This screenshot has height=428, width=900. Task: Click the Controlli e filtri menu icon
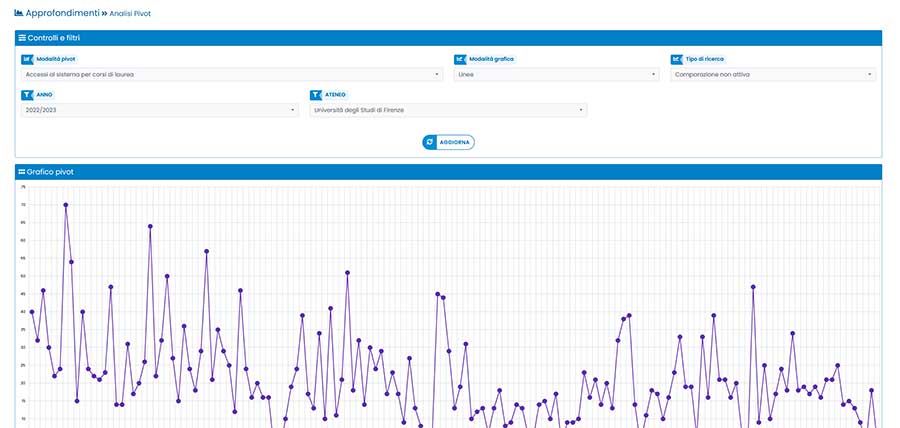(x=22, y=37)
